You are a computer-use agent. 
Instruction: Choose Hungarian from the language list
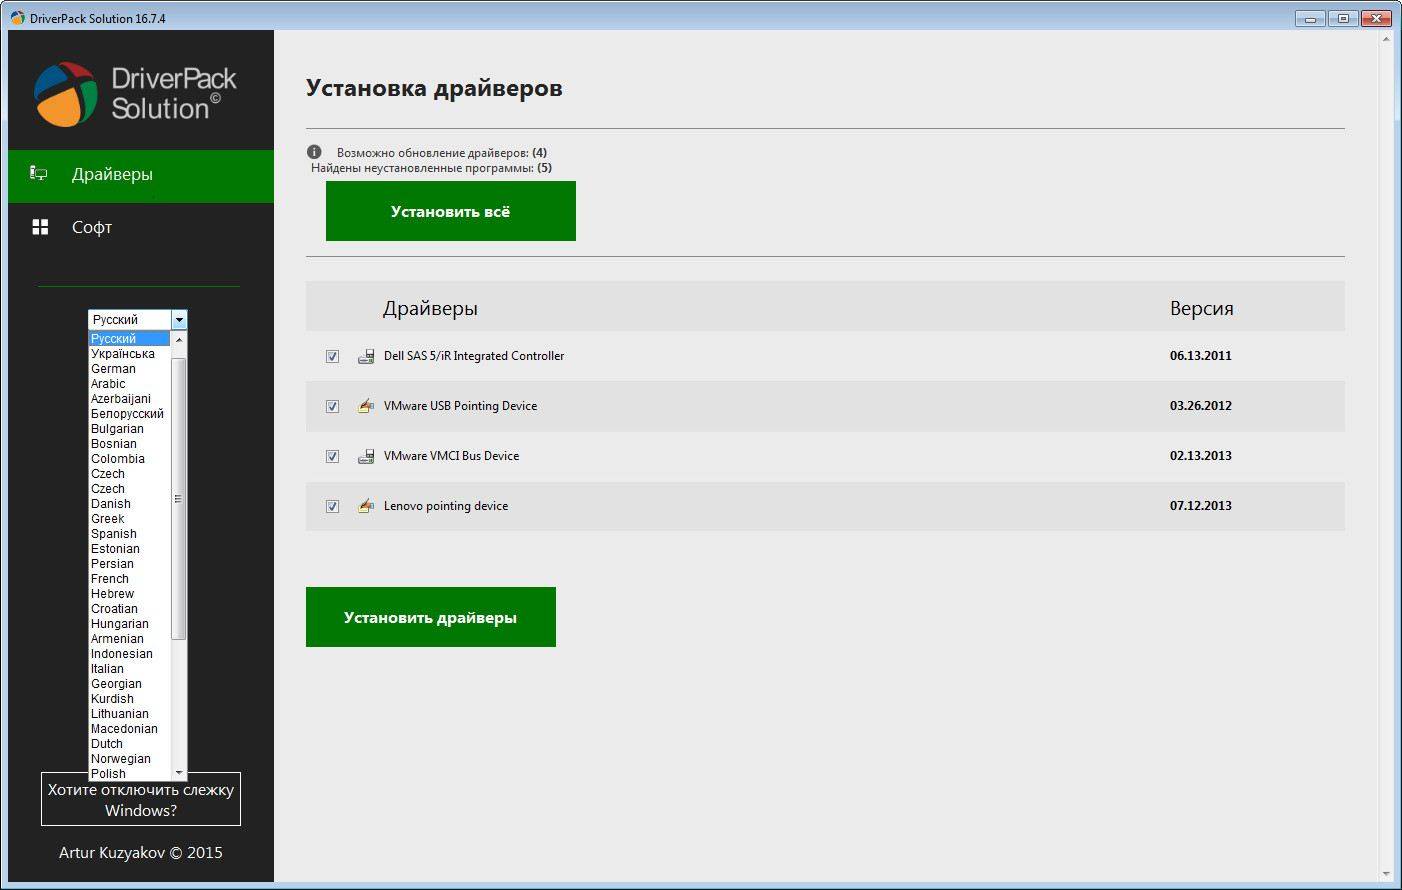[x=130, y=623]
